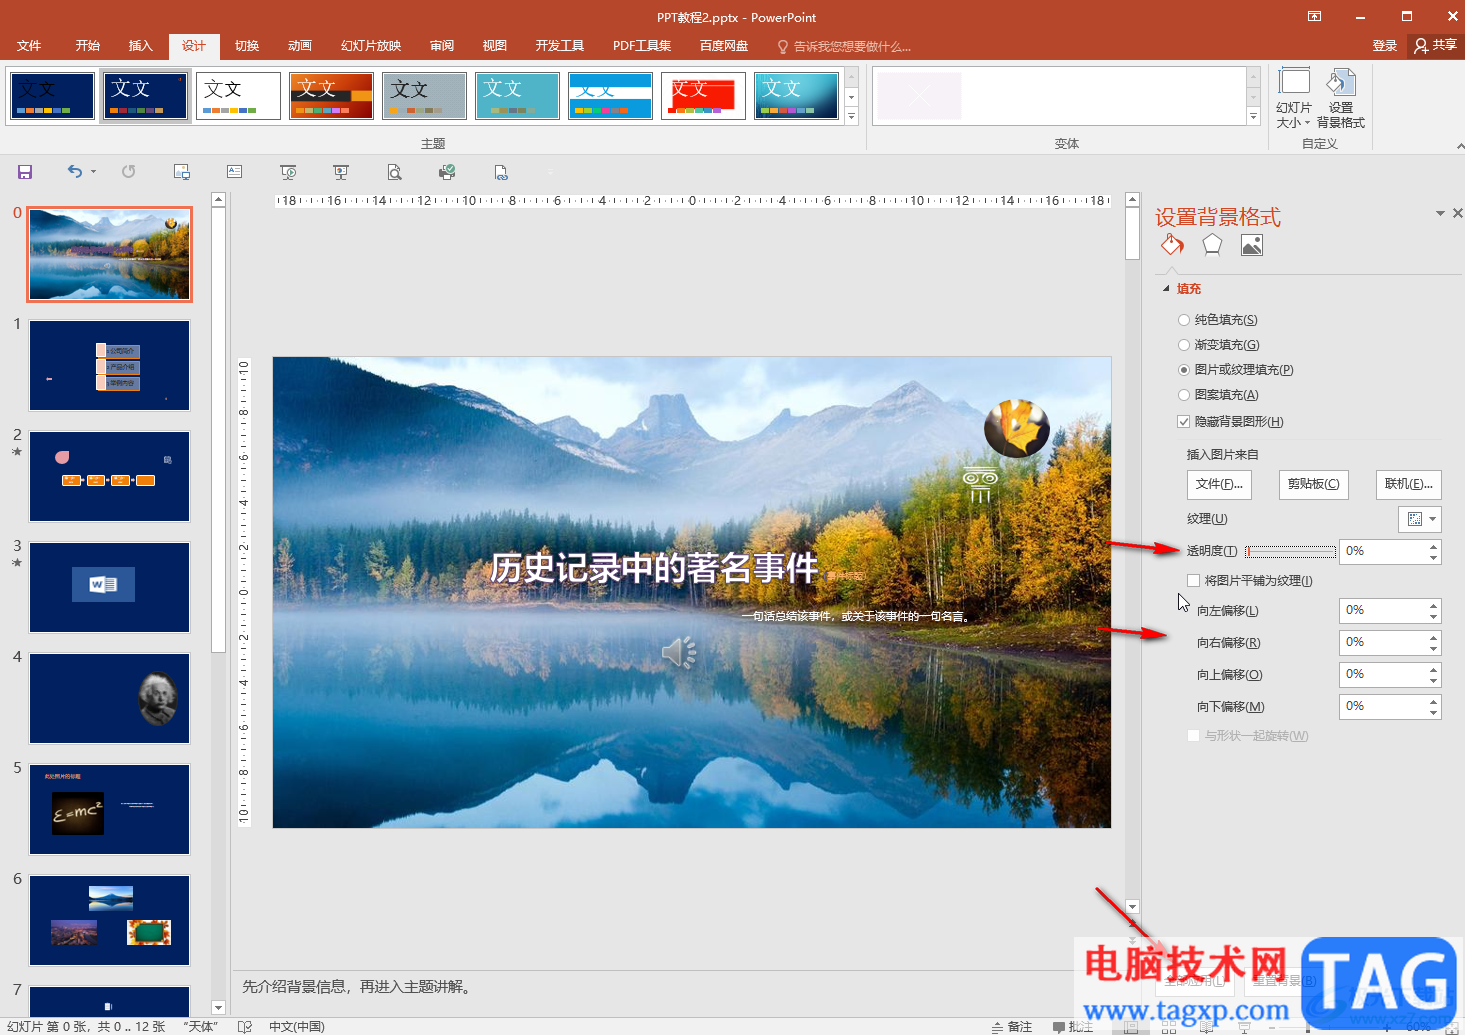Image resolution: width=1465 pixels, height=1035 pixels.
Task: Decrease the 向下偏移 offset bottom value
Action: click(1434, 712)
